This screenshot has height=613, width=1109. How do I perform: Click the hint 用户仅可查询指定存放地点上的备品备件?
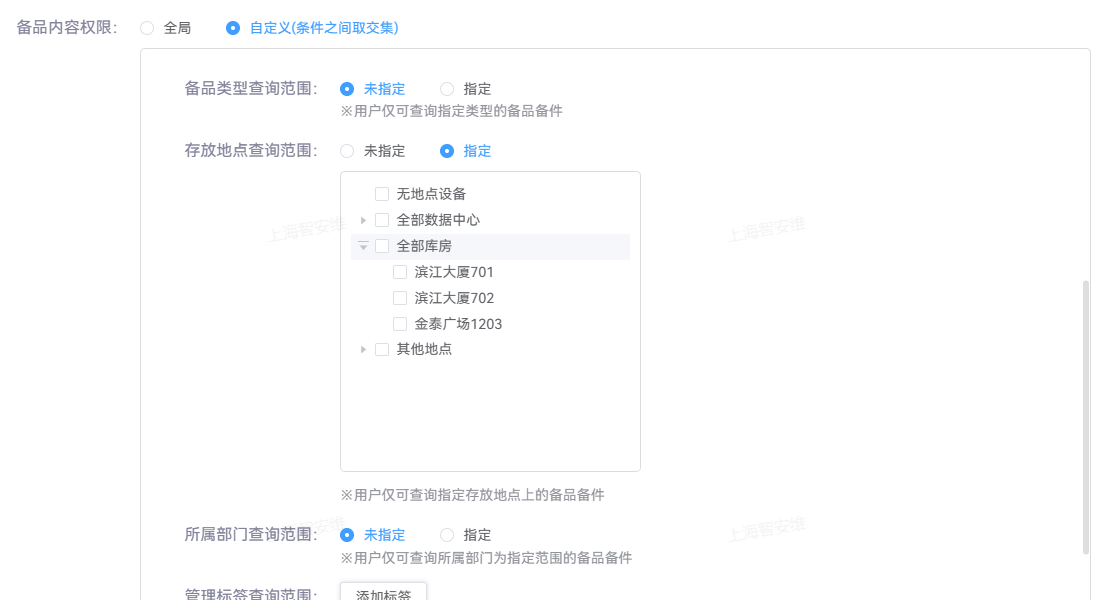pos(472,495)
